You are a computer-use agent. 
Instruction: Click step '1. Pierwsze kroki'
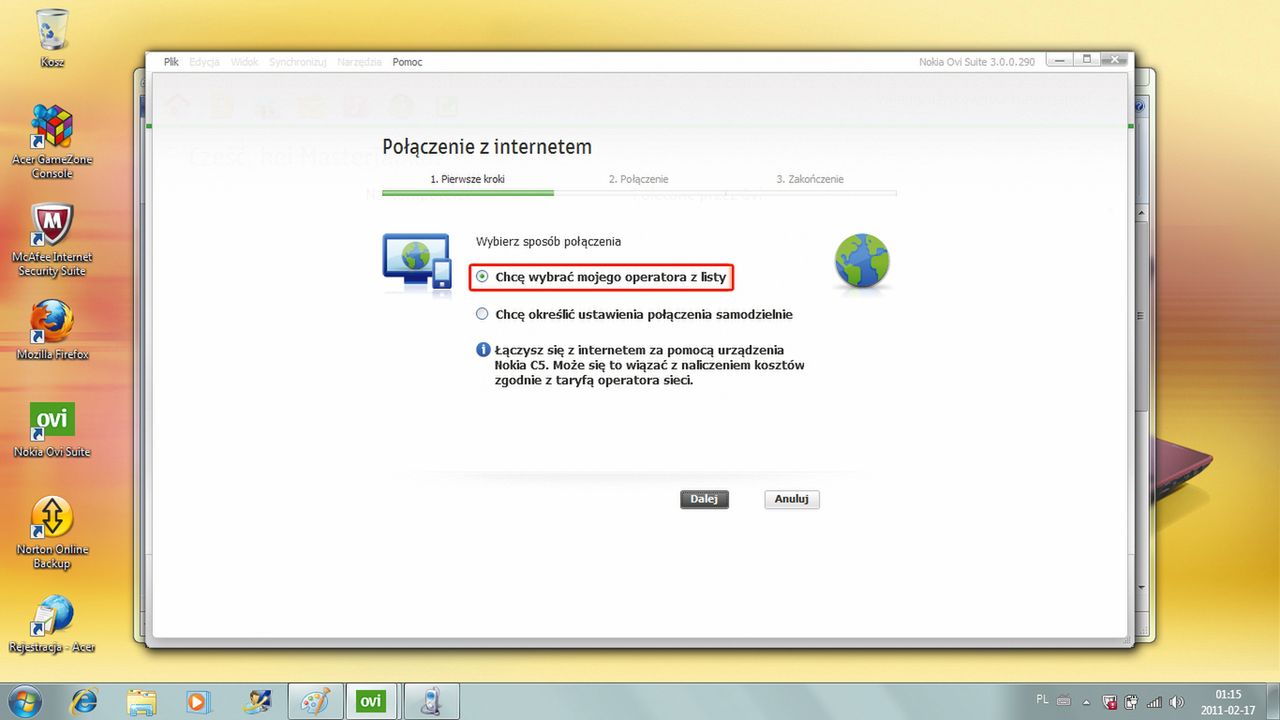[x=468, y=179]
